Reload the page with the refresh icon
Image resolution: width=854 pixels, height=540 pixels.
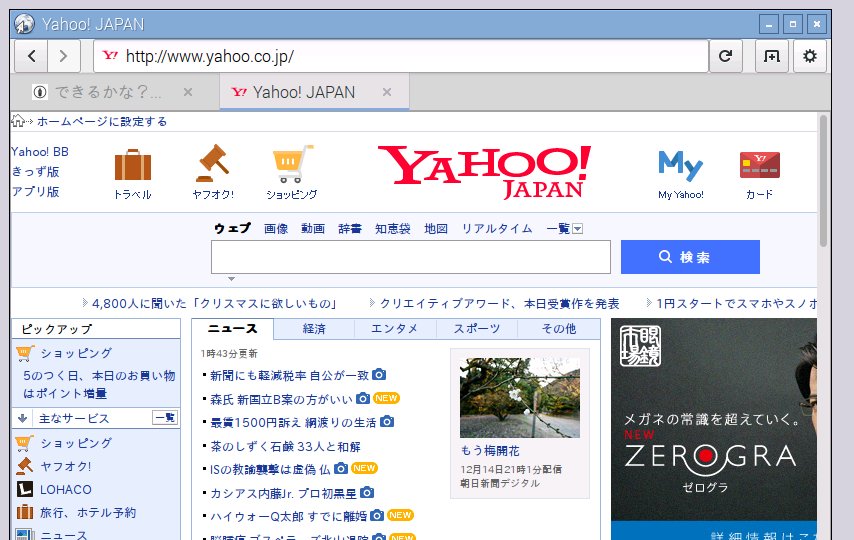(x=725, y=56)
